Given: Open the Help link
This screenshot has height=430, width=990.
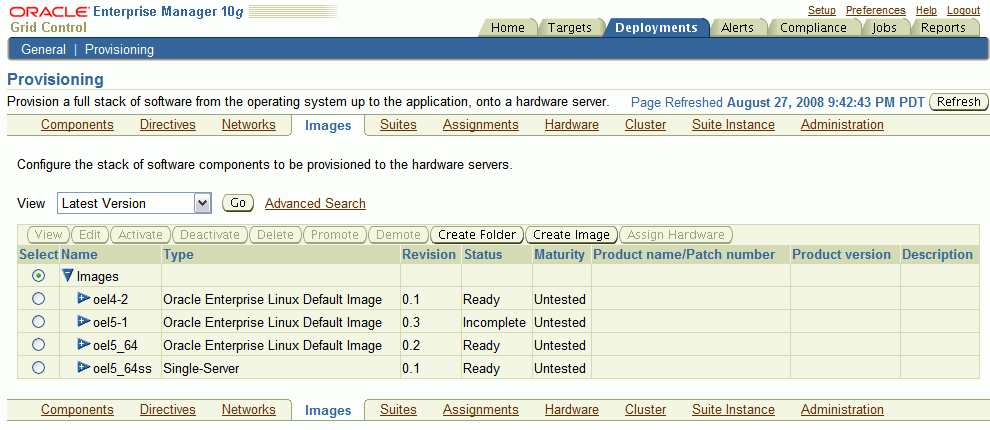Looking at the screenshot, I should pos(926,11).
